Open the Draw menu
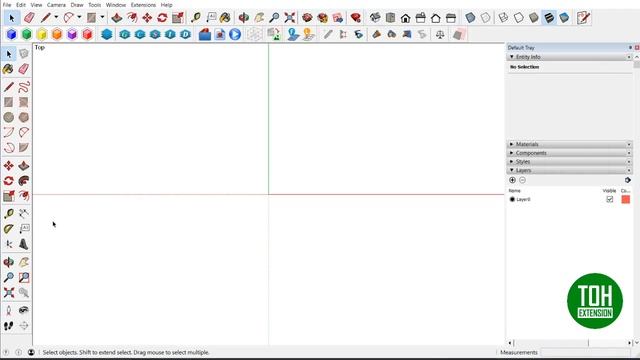Viewport: 640px width, 360px height. click(x=77, y=5)
